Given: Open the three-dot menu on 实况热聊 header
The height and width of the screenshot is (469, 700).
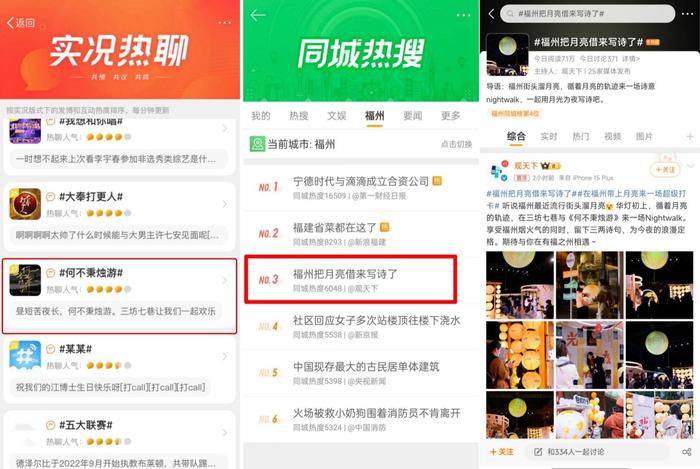Looking at the screenshot, I should click(224, 22).
